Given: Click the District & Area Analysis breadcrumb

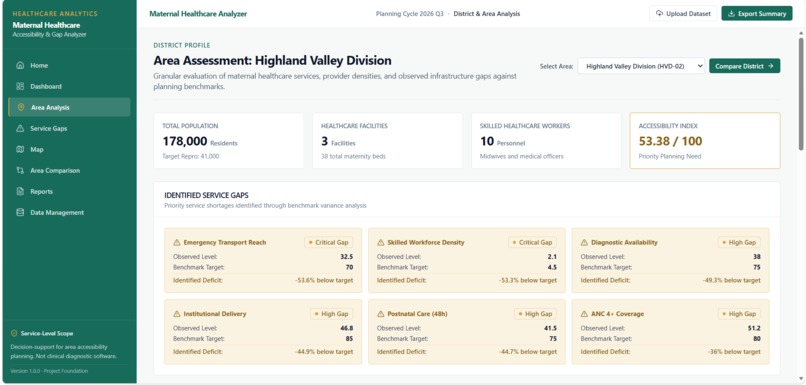Looking at the screenshot, I should click(486, 14).
